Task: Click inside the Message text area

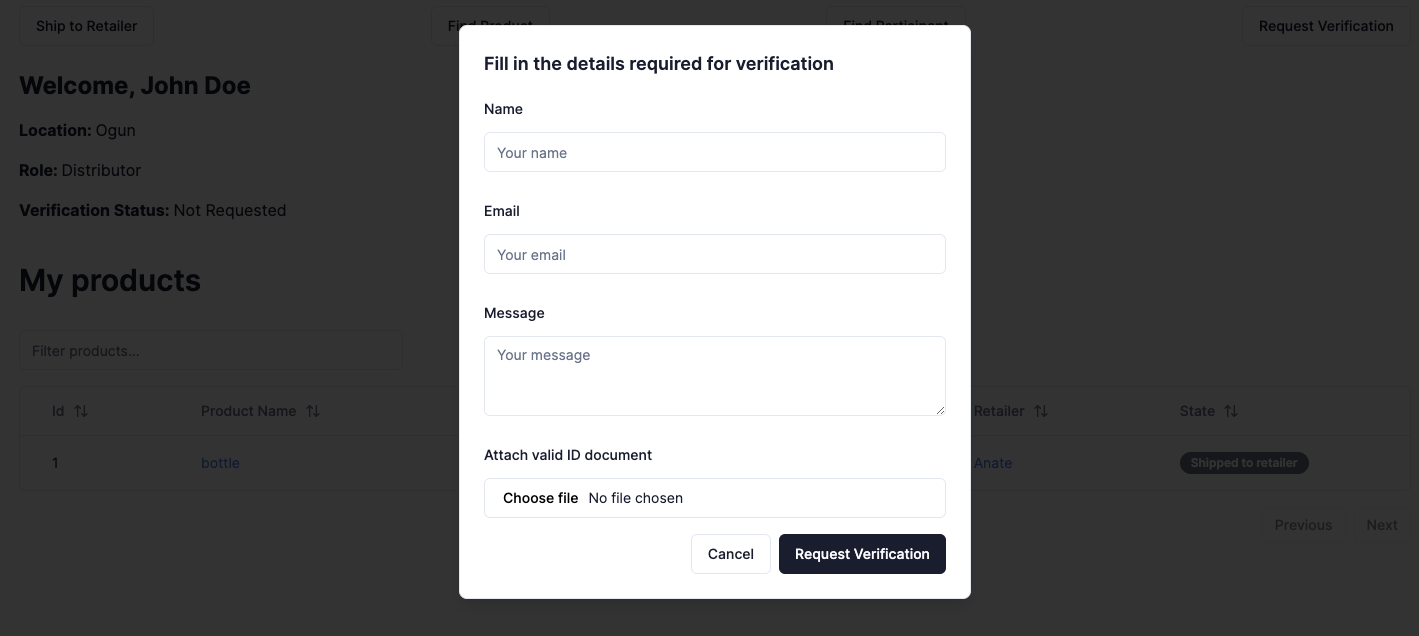Action: click(x=714, y=375)
